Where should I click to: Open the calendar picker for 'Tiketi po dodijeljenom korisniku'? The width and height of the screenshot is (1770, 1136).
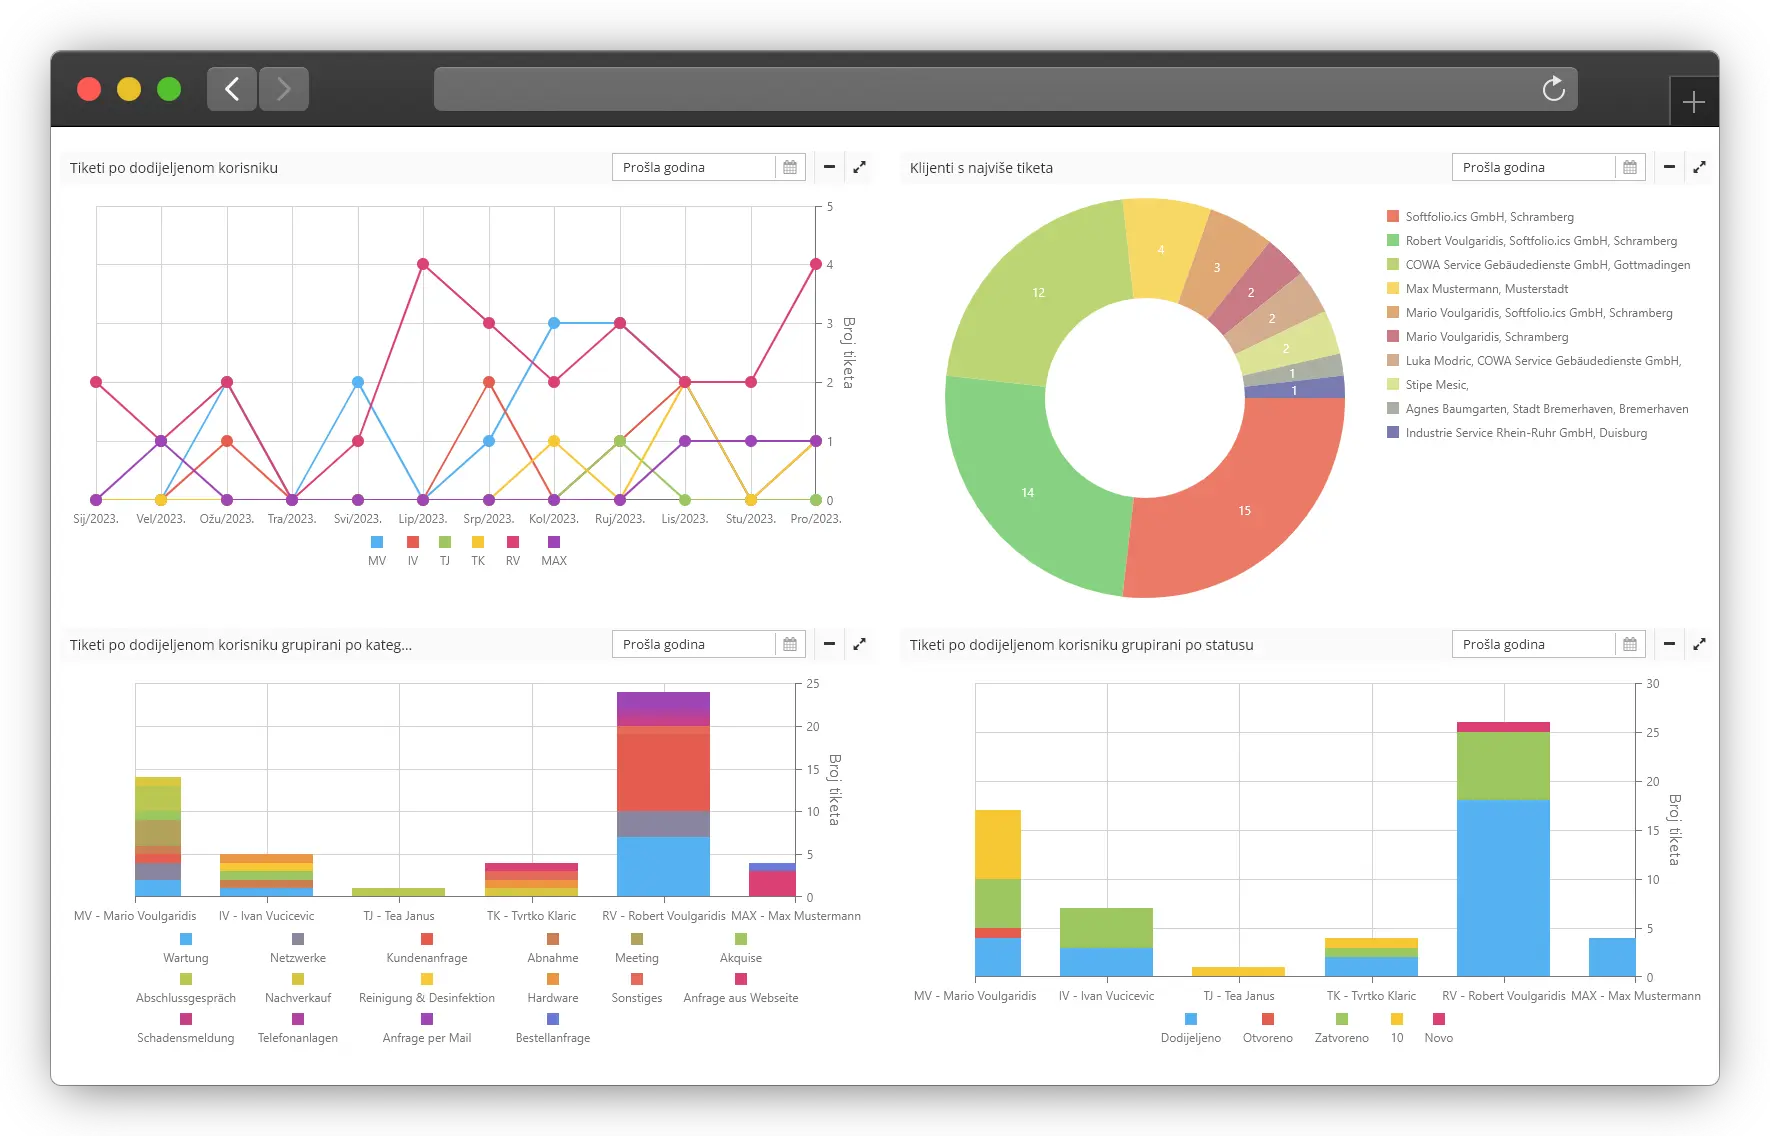pos(789,167)
